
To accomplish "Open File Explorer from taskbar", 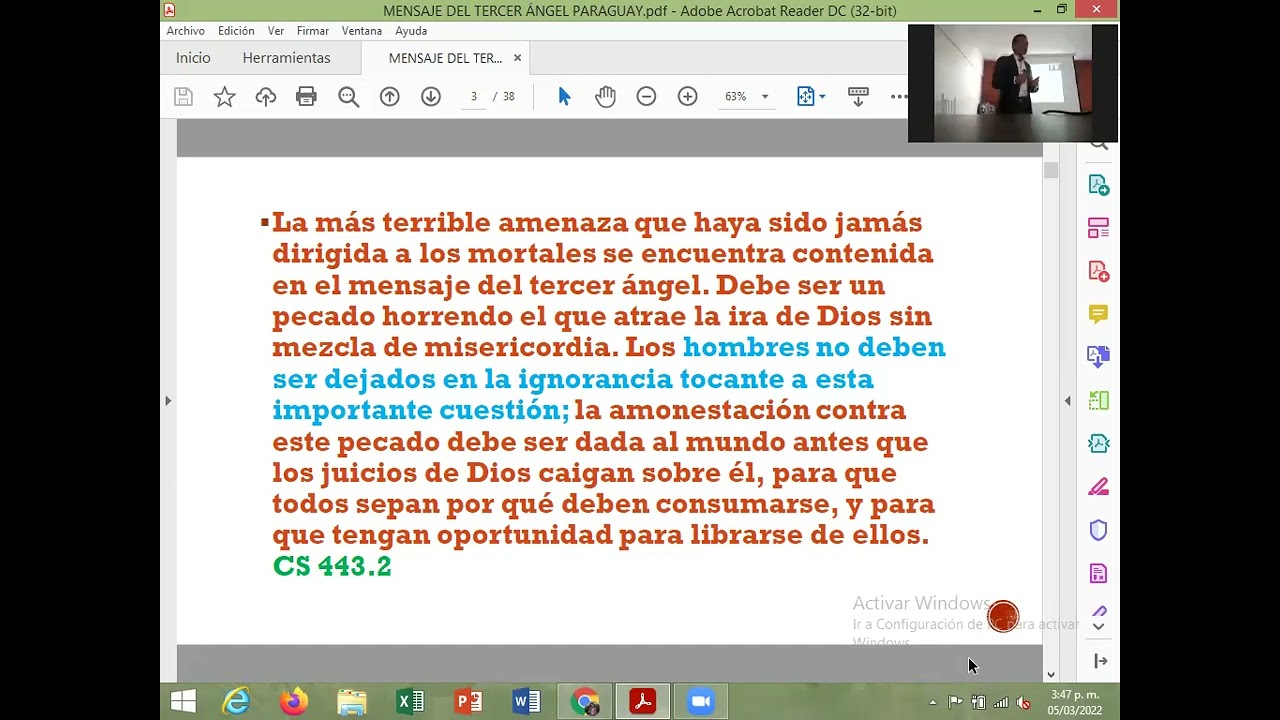I will pos(351,702).
